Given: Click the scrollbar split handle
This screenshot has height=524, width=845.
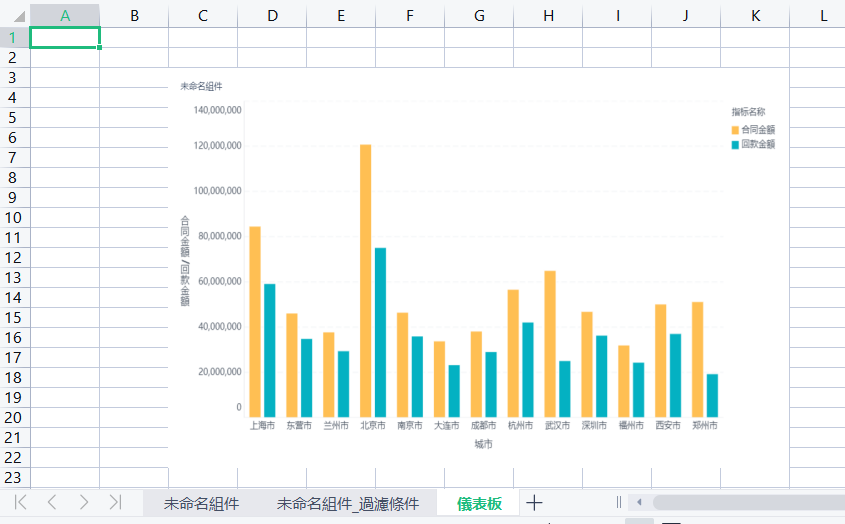Looking at the screenshot, I should point(619,502).
